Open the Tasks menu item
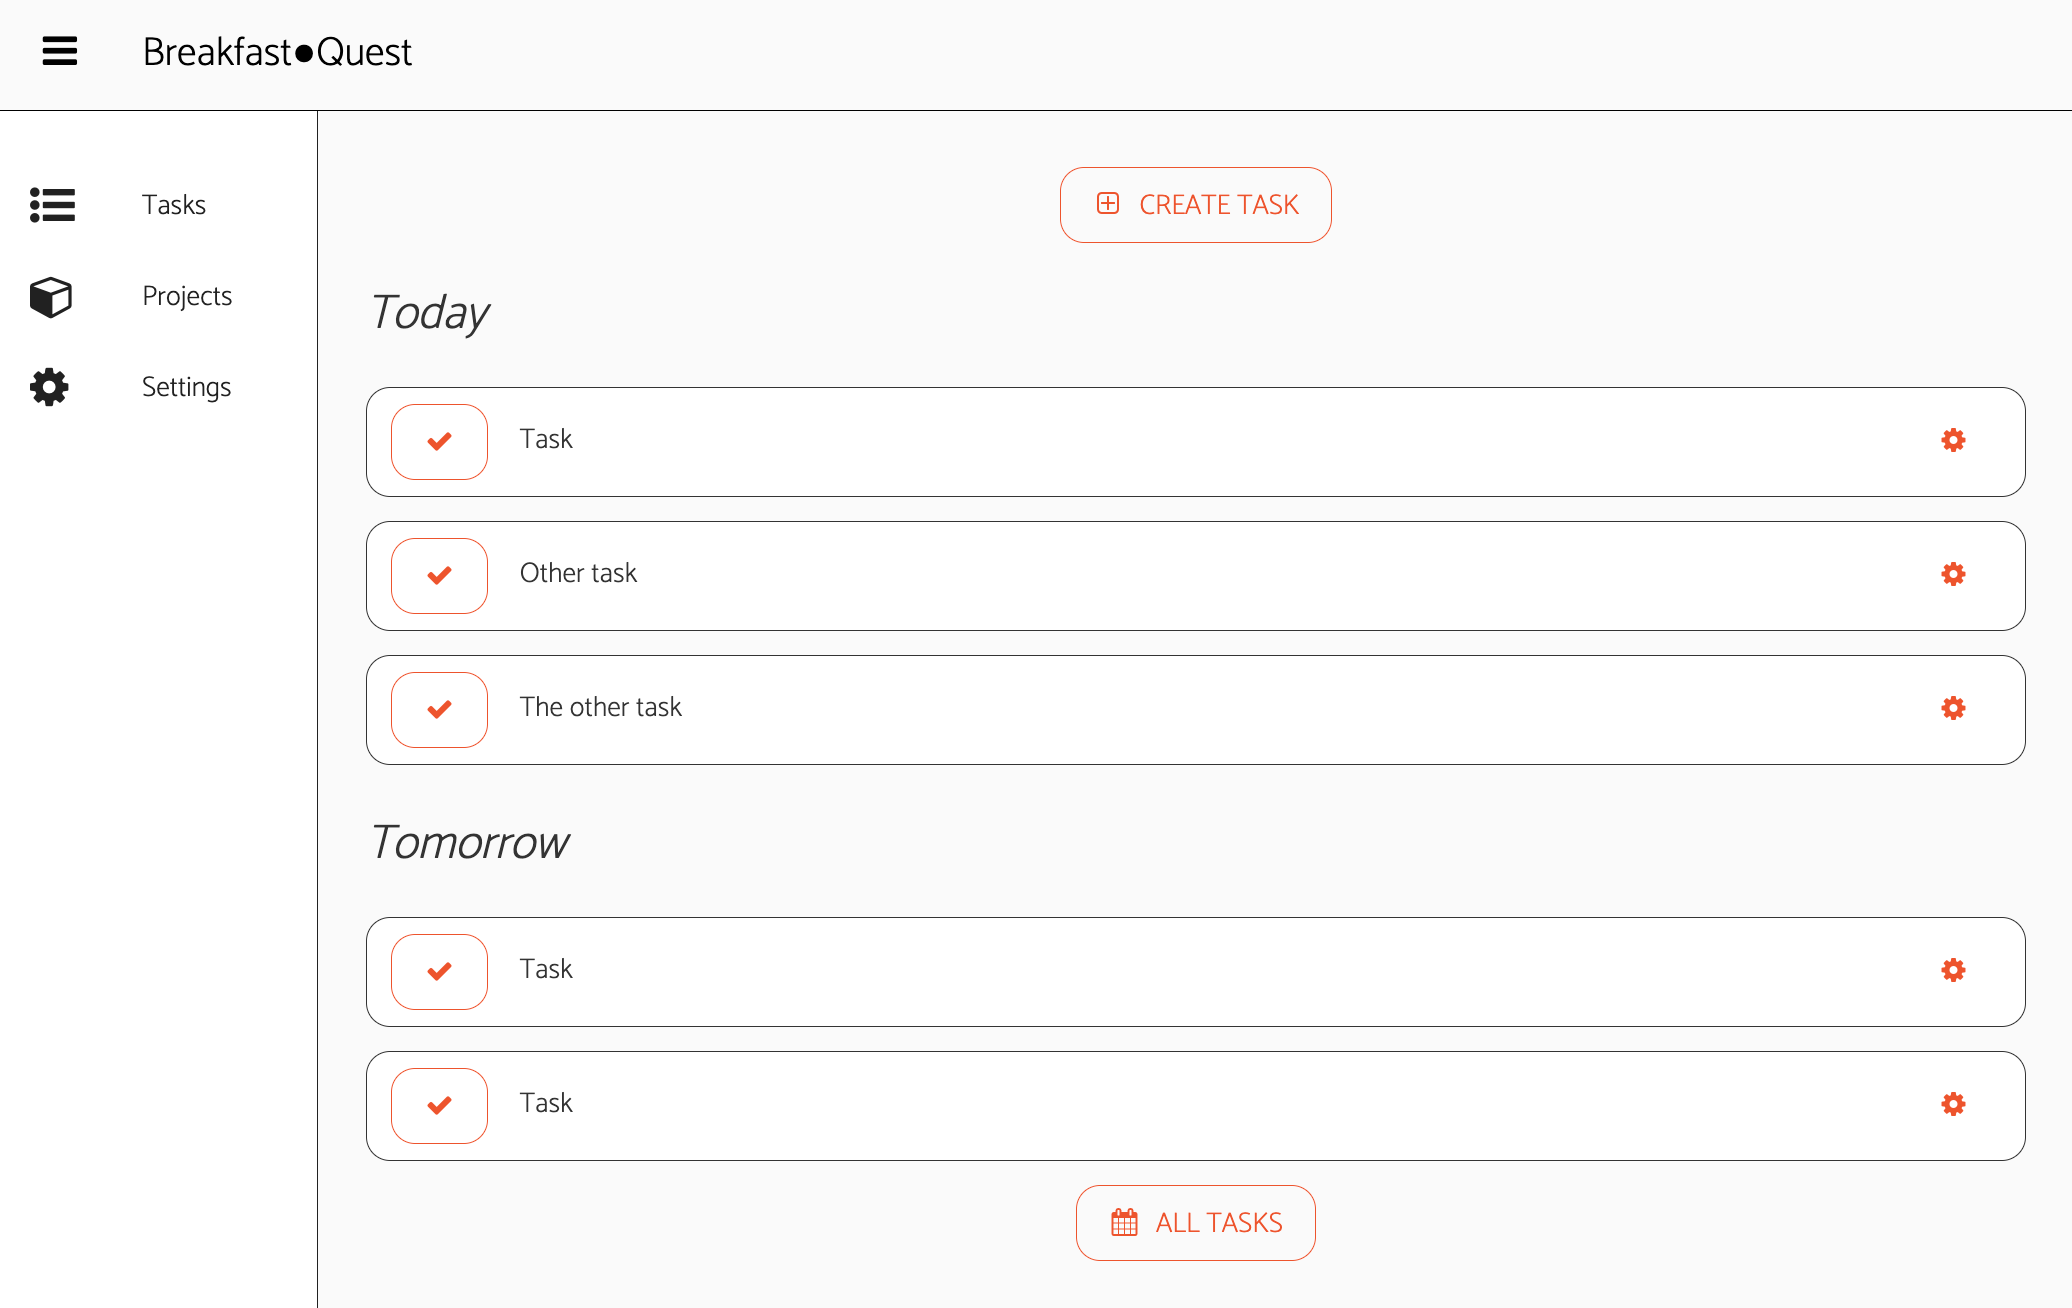2072x1308 pixels. (174, 205)
